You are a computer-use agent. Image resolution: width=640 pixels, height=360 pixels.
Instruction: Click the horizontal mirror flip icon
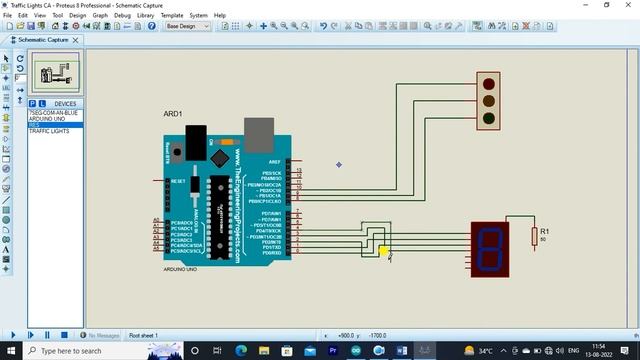click(20, 90)
